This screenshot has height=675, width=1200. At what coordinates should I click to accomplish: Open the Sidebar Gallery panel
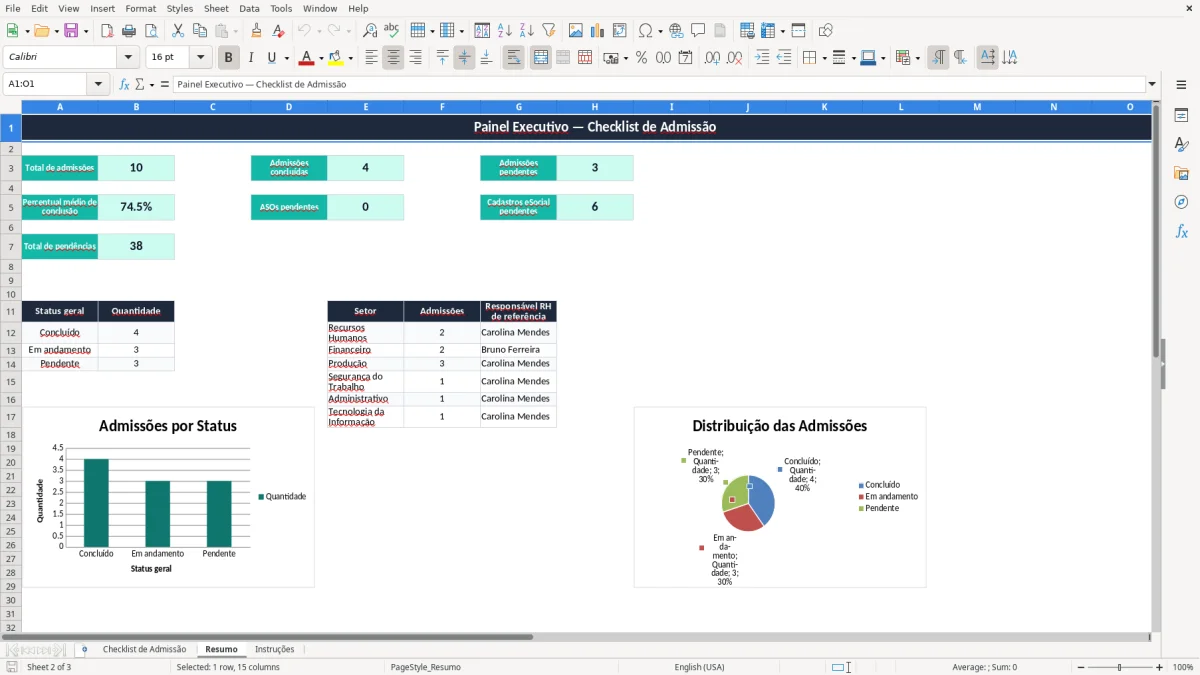[1181, 174]
